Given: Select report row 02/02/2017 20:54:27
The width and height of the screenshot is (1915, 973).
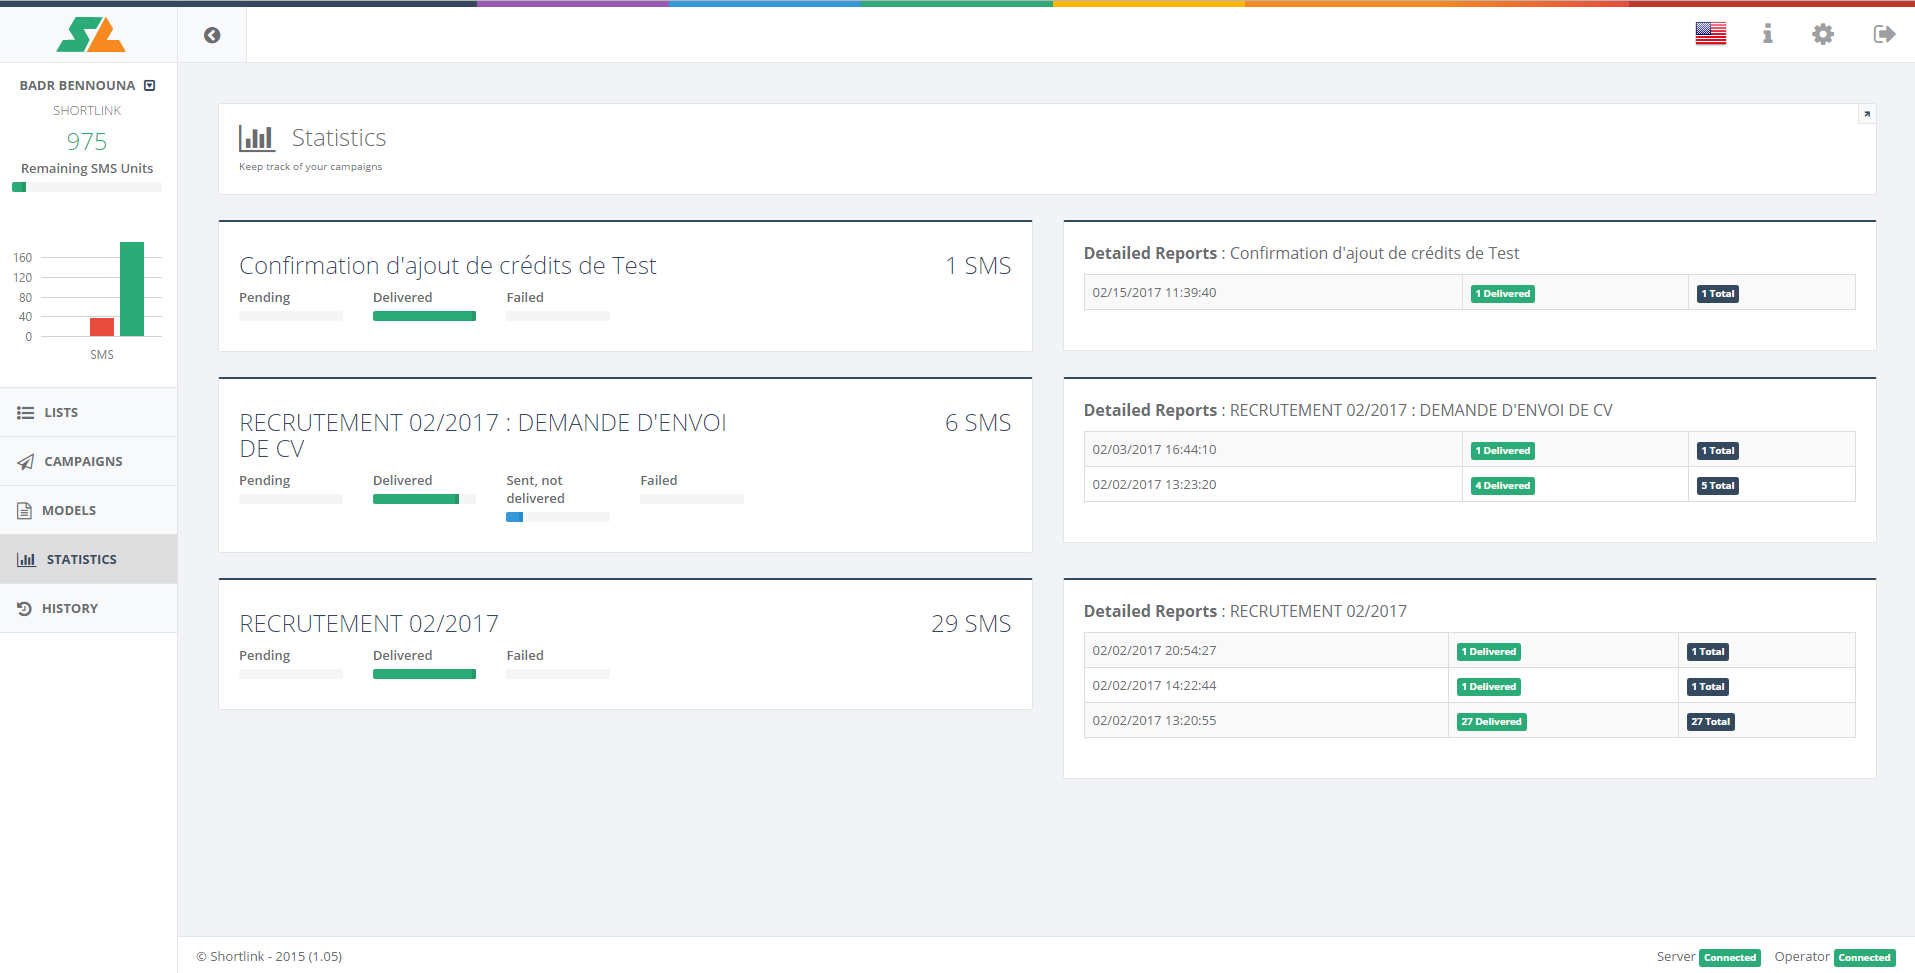Looking at the screenshot, I should point(1469,650).
